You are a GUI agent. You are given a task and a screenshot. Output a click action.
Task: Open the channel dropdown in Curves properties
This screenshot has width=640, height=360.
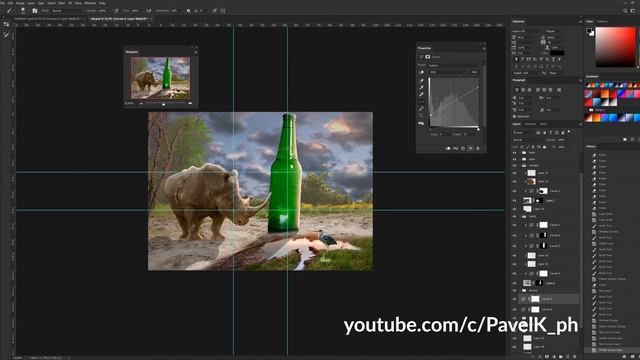[x=448, y=72]
